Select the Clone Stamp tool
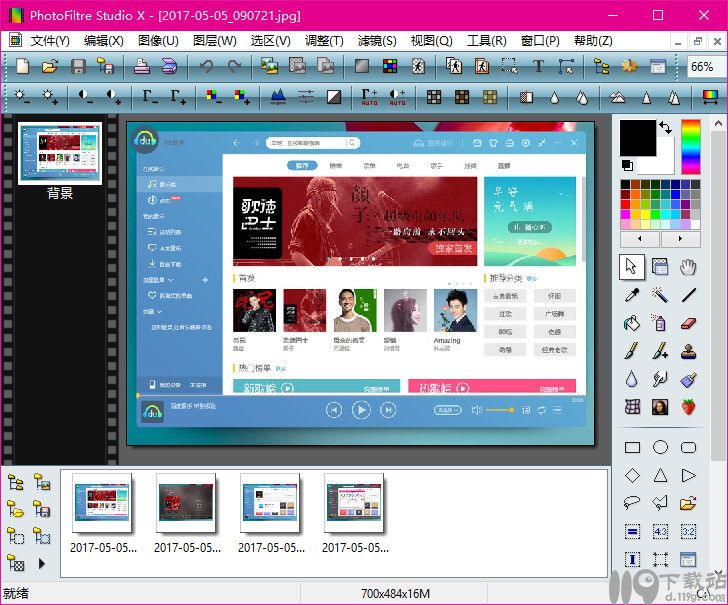 pos(689,351)
